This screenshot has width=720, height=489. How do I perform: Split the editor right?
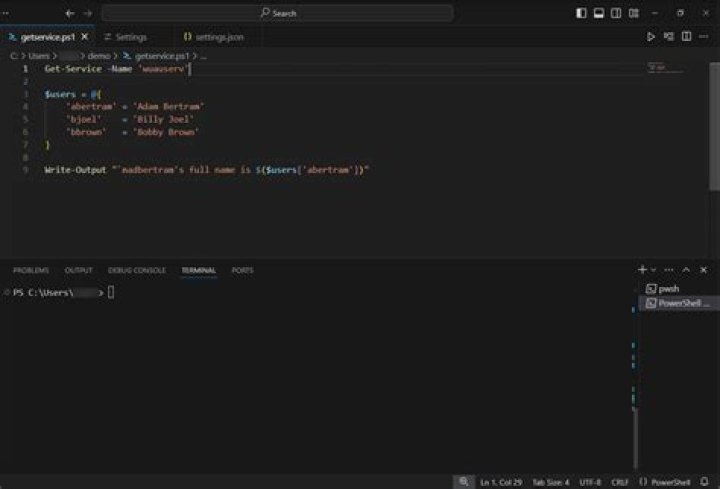(686, 37)
